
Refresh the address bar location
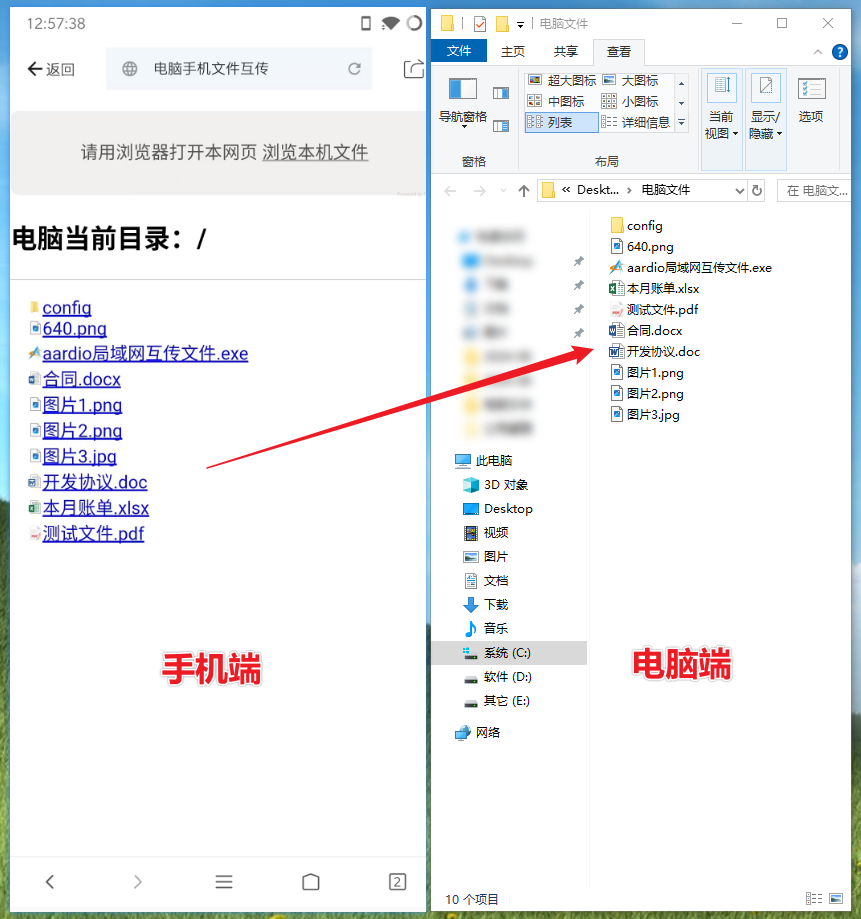pos(758,190)
